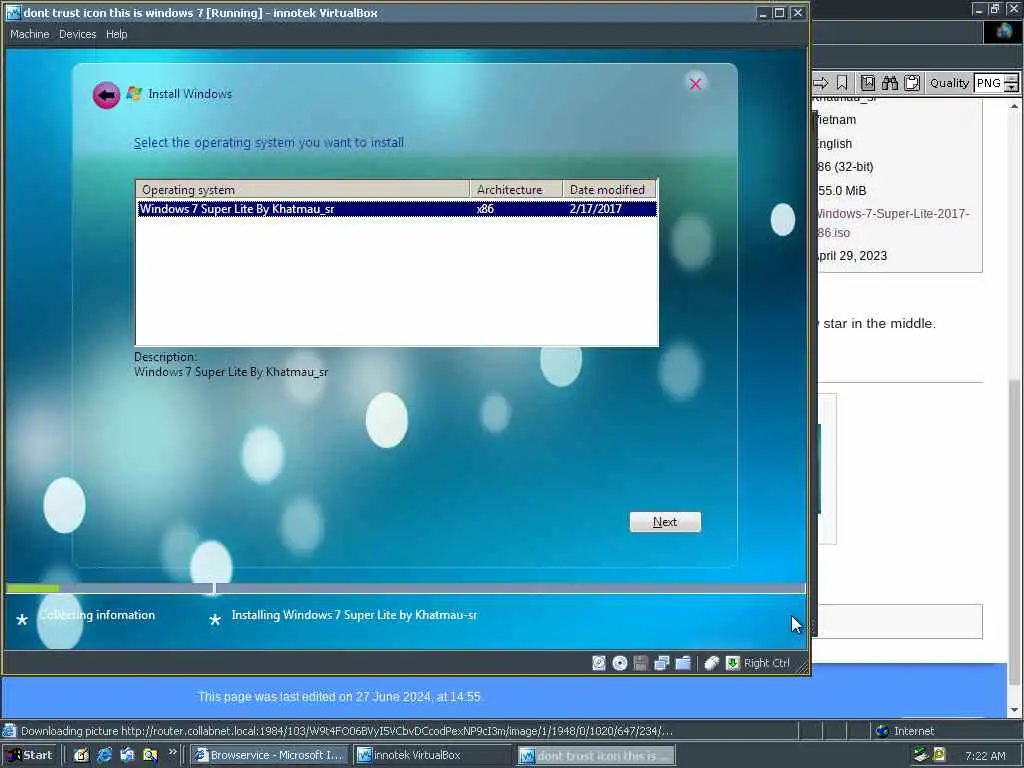The width and height of the screenshot is (1024, 768).
Task: Click the Operating system column header
Action: (303, 189)
